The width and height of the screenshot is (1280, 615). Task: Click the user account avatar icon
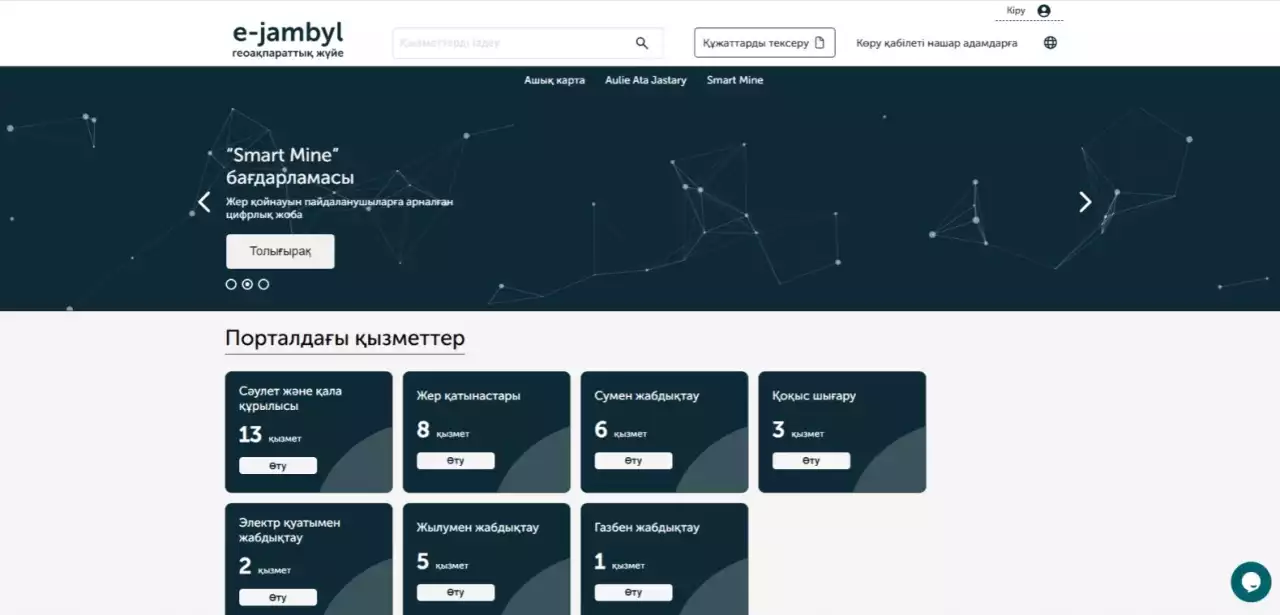coord(1044,11)
